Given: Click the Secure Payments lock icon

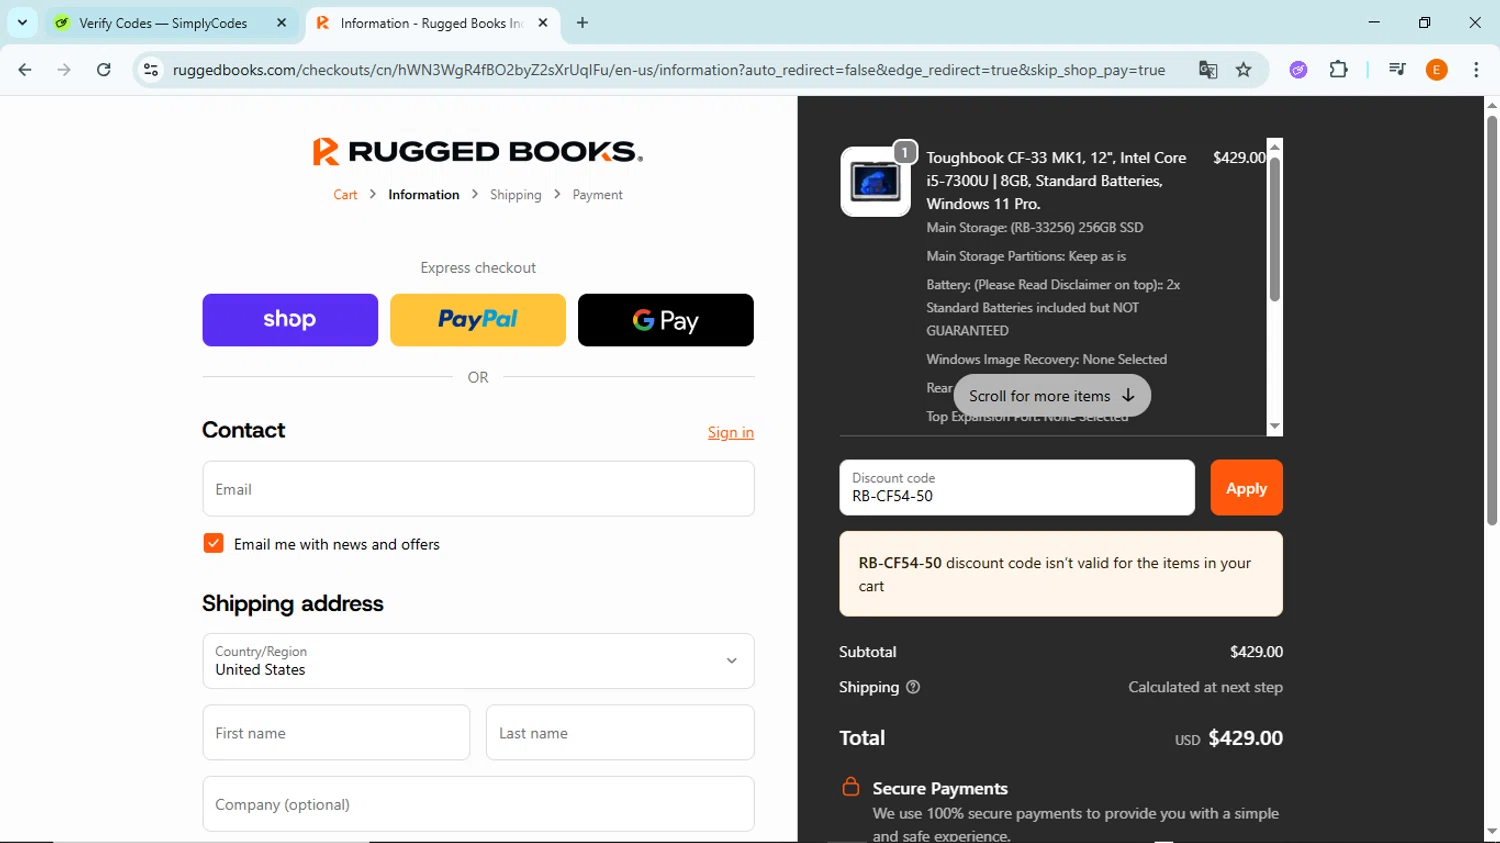Looking at the screenshot, I should (x=851, y=787).
